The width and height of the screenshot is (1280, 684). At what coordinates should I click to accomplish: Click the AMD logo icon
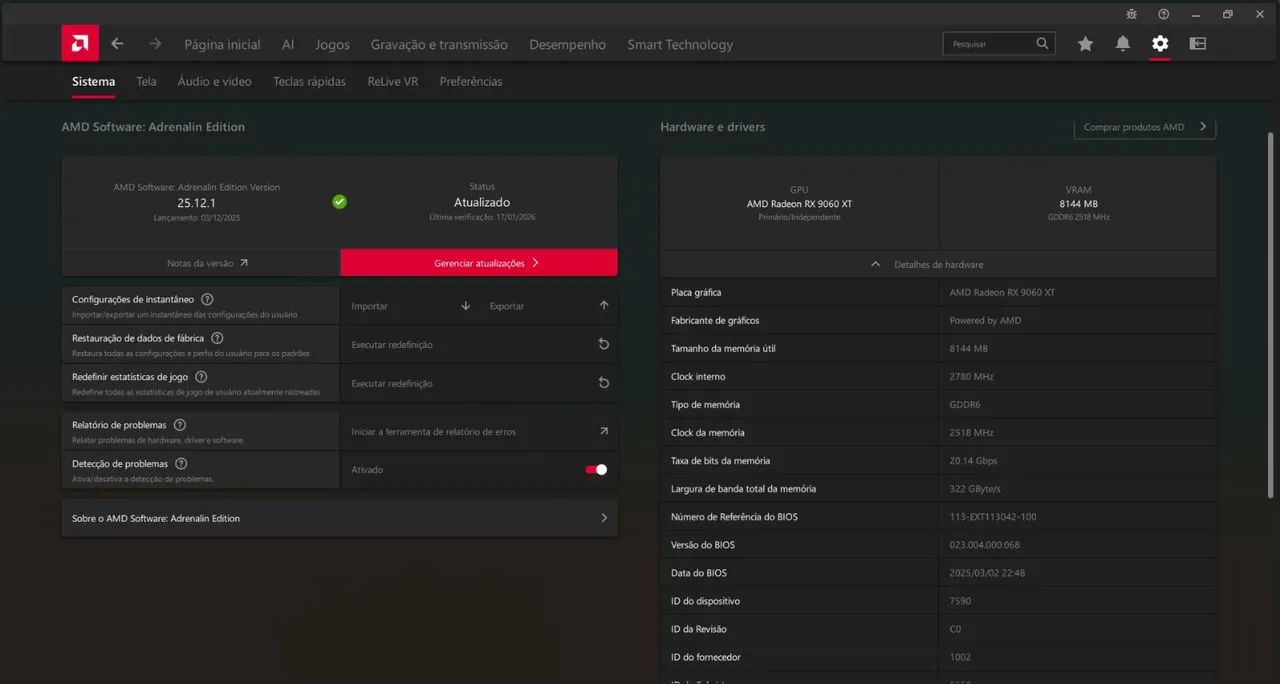coord(80,44)
